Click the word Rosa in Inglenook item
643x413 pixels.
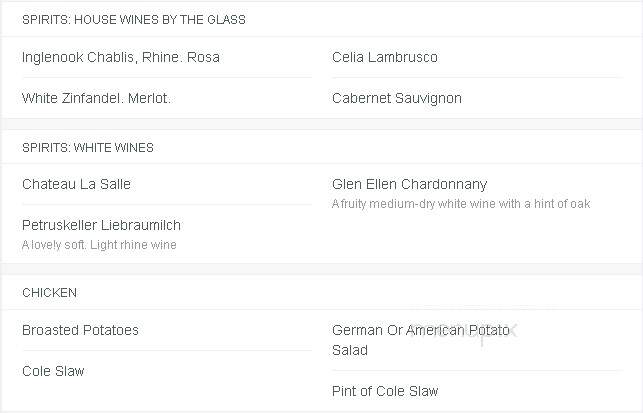[x=203, y=57]
